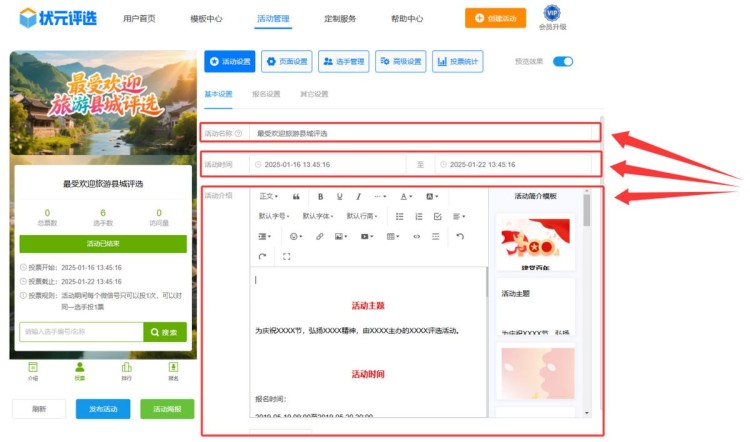Toggle the 预览效果 switch

click(563, 62)
